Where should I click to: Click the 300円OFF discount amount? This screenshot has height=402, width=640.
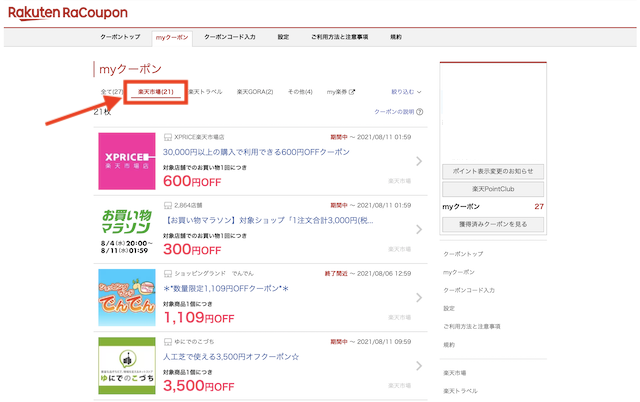point(192,249)
